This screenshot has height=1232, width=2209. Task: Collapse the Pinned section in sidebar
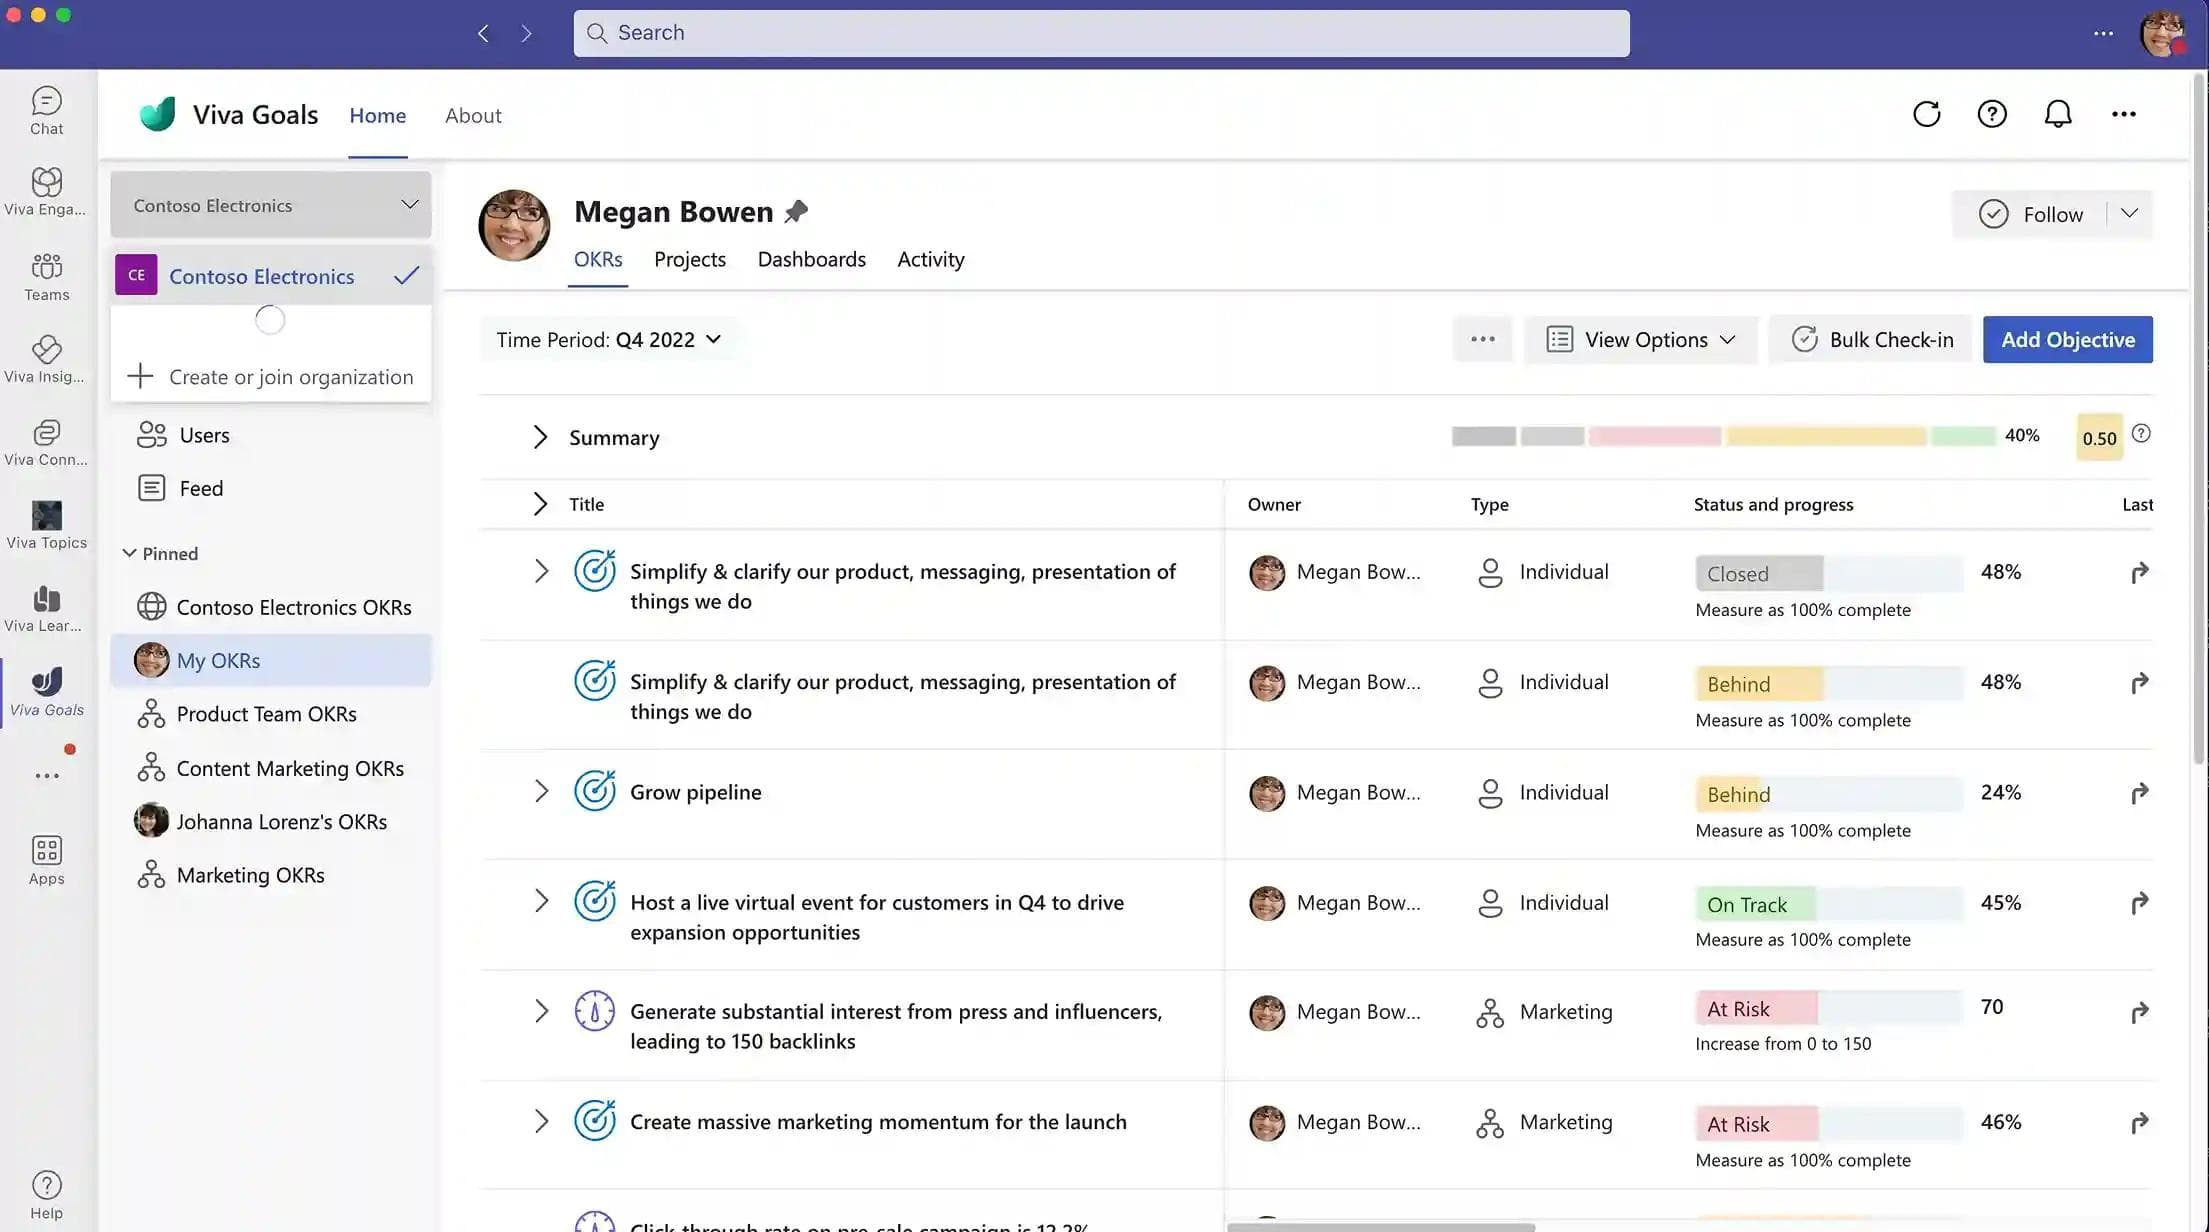point(129,553)
